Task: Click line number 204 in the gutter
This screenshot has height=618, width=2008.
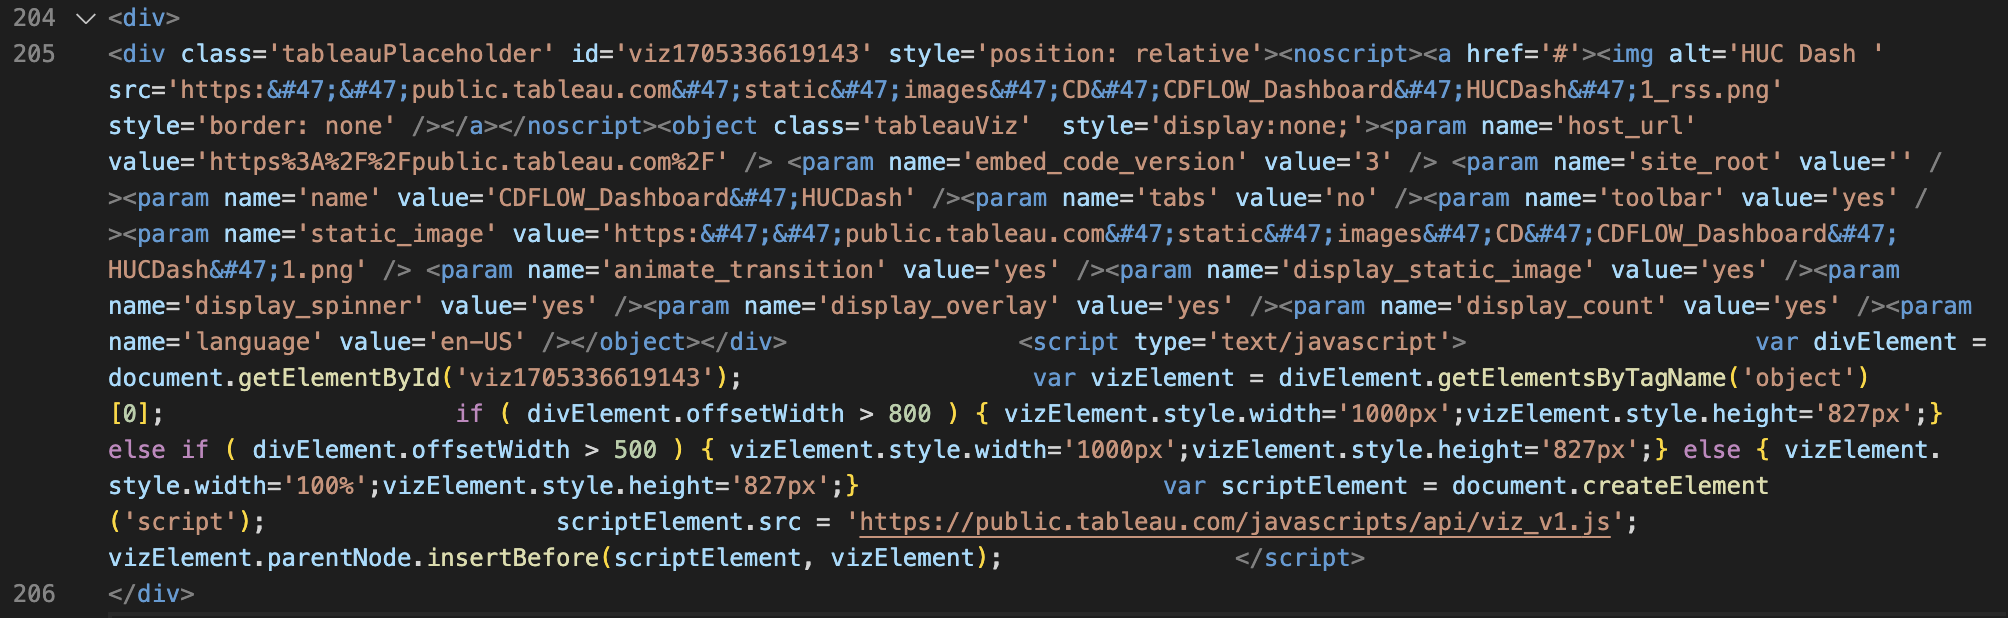Action: (x=34, y=18)
